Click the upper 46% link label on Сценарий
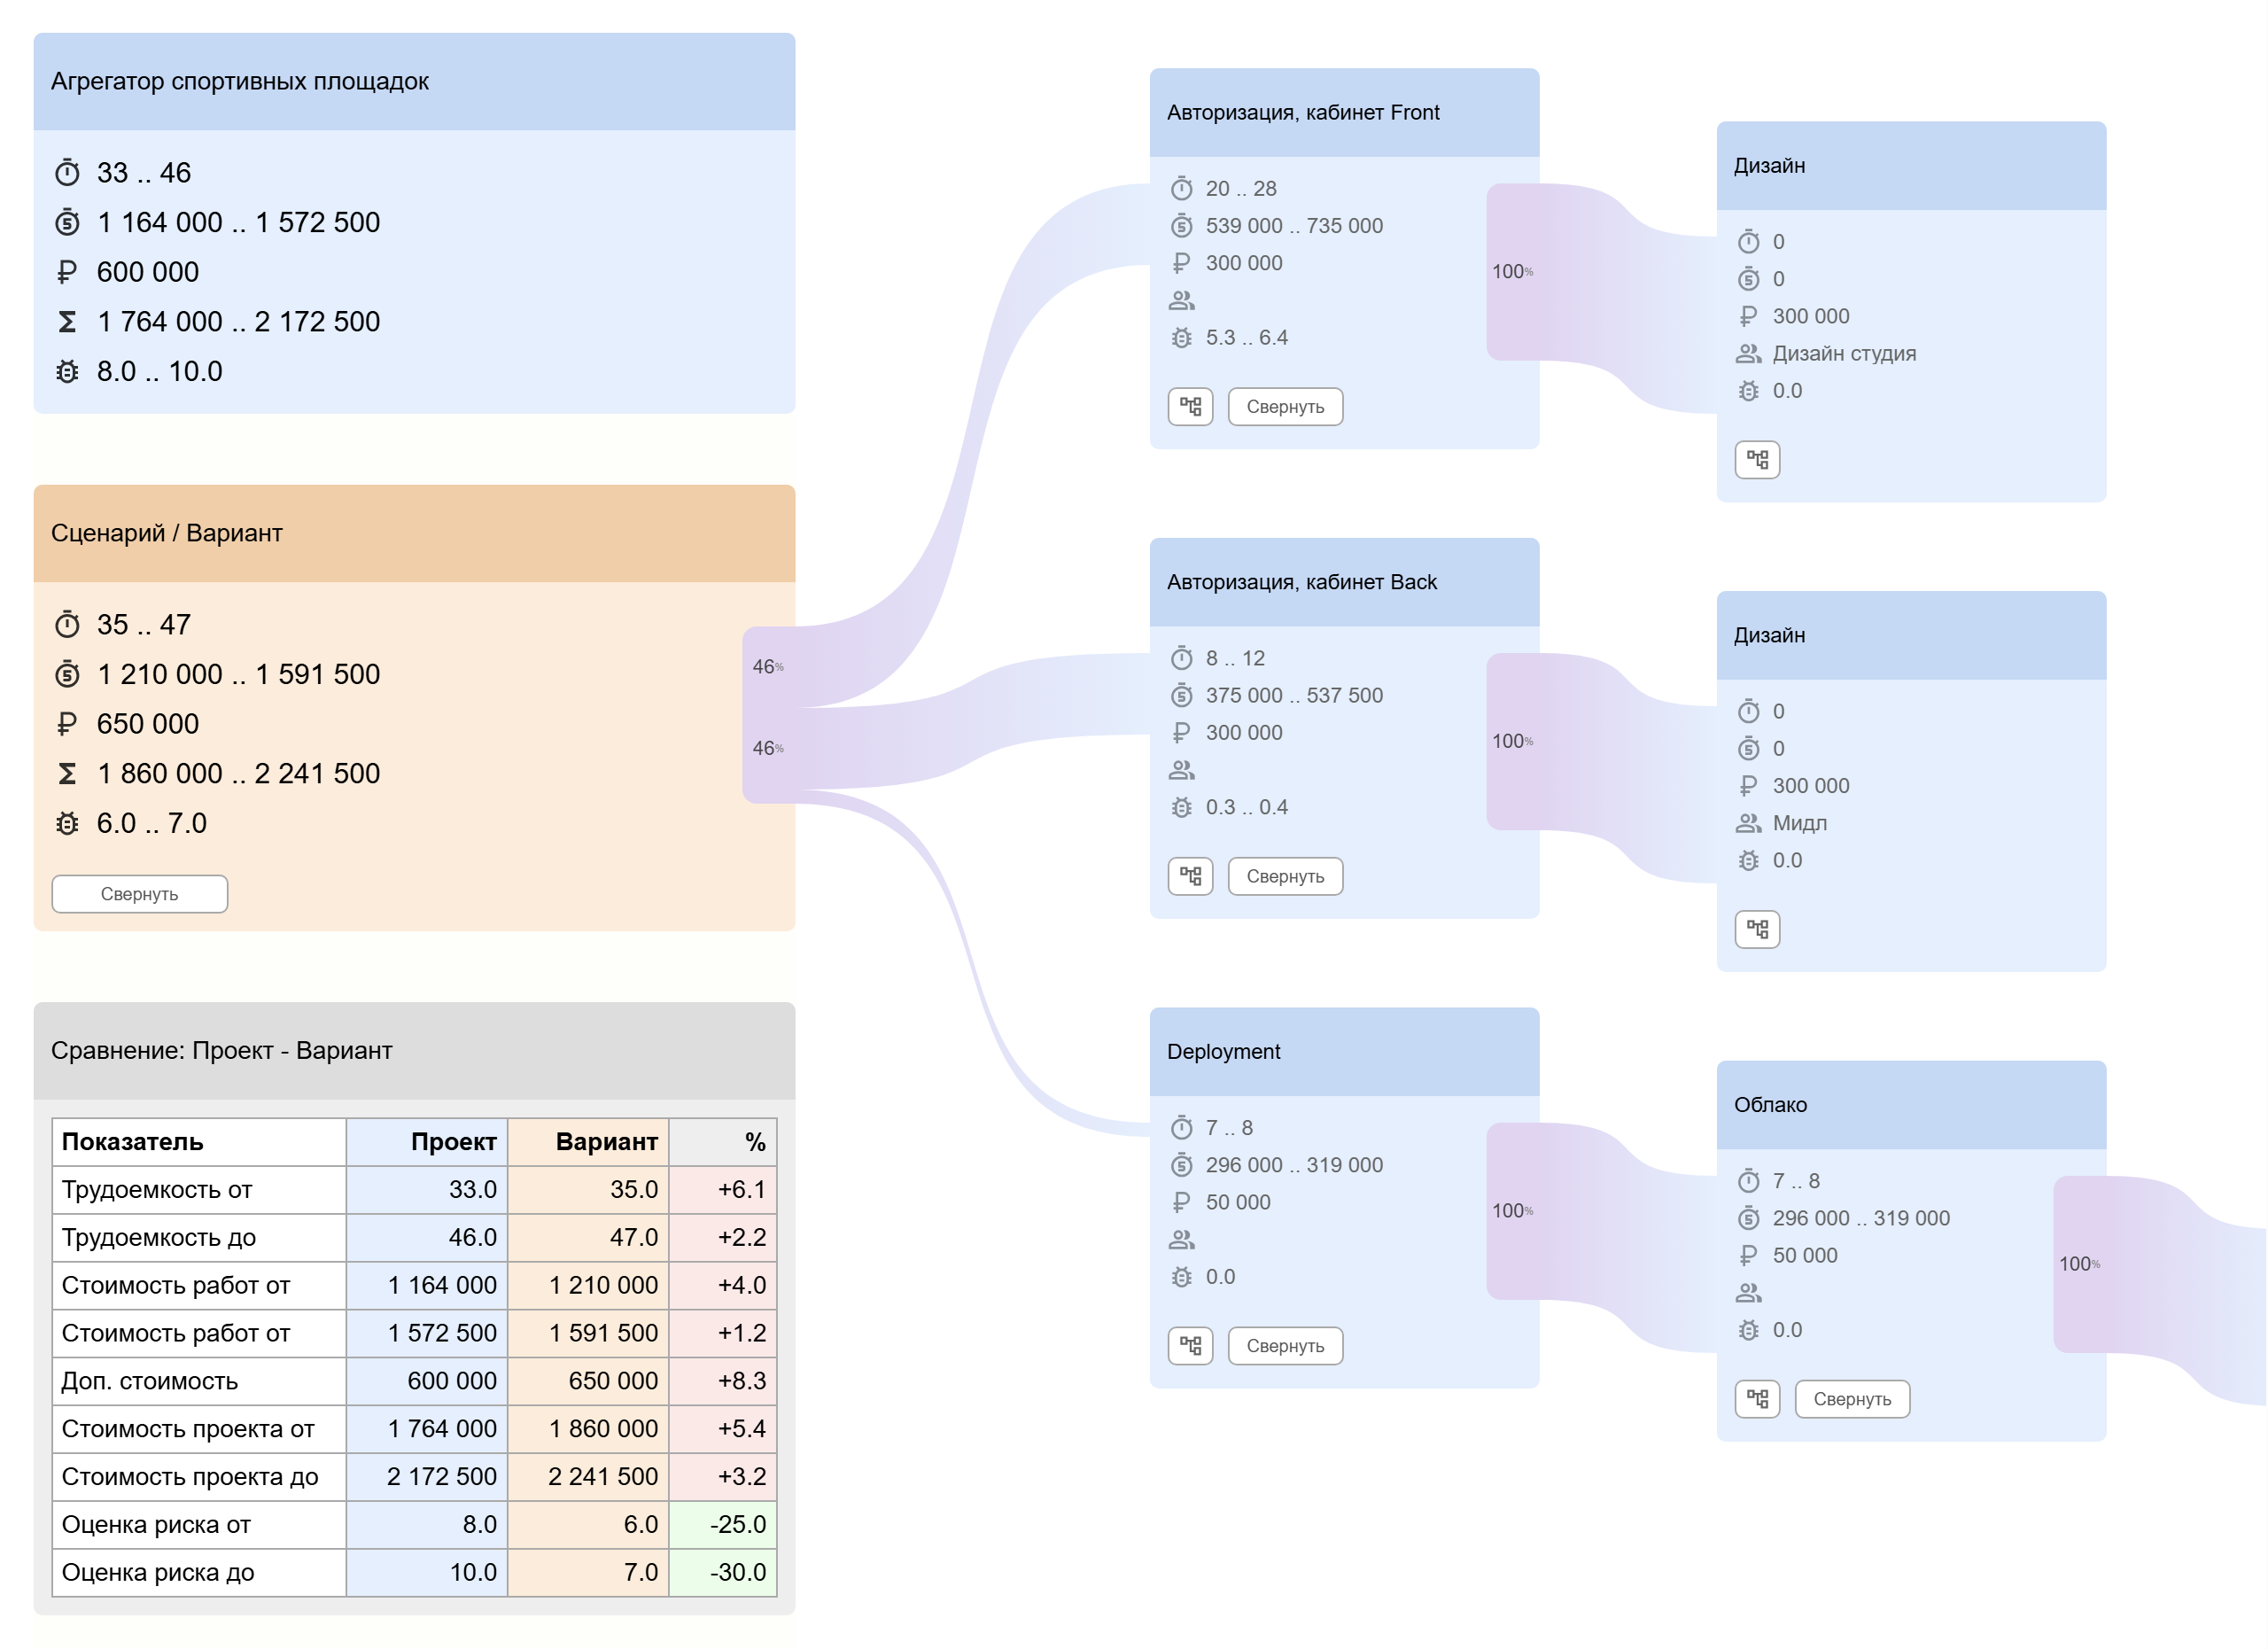 [768, 667]
